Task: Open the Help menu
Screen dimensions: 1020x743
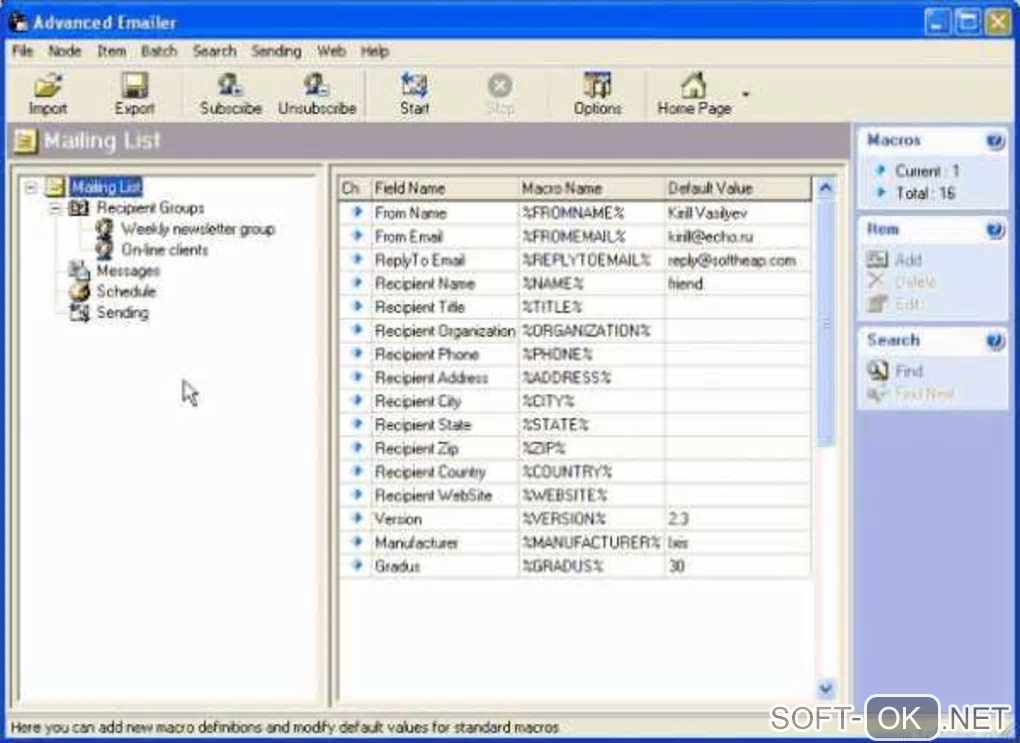Action: click(x=375, y=51)
